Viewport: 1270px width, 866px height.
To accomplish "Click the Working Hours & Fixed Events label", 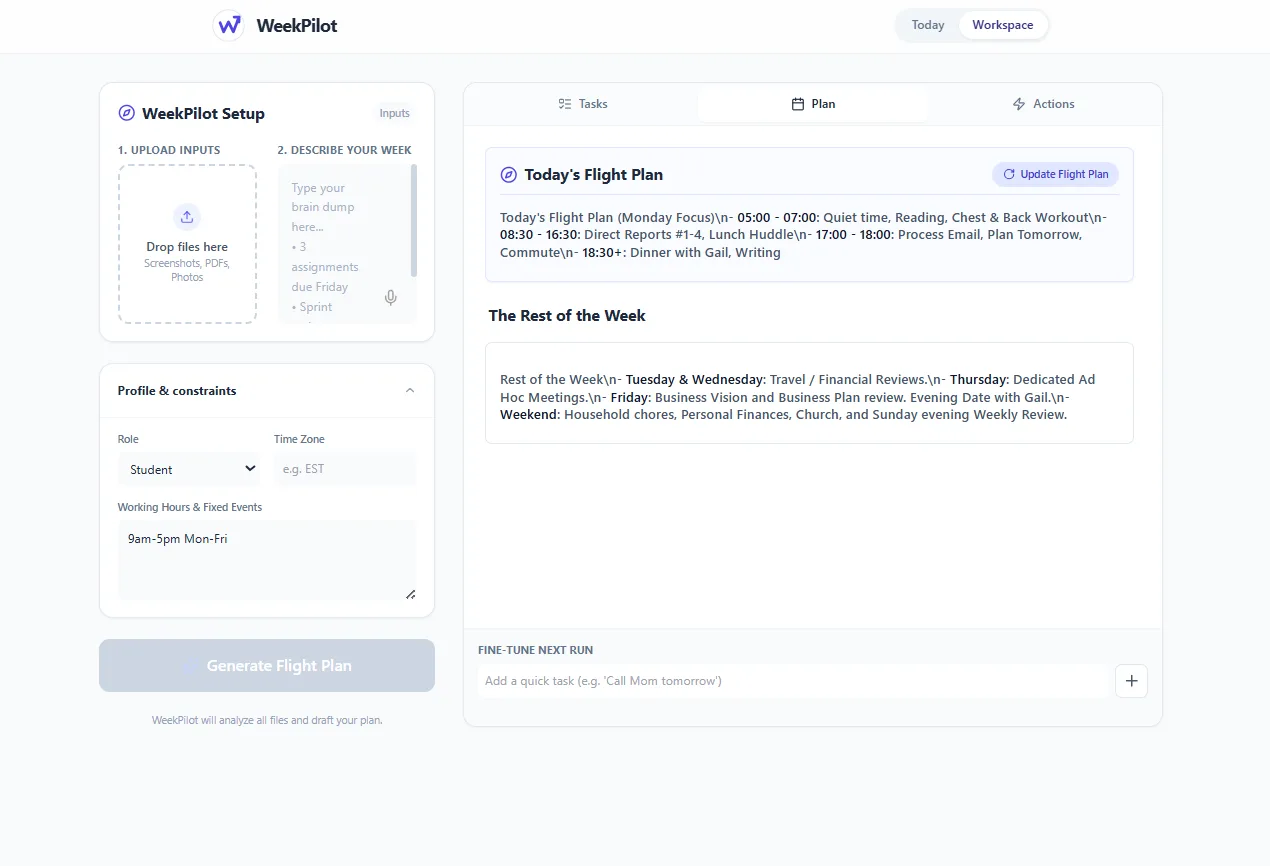I will click(190, 507).
